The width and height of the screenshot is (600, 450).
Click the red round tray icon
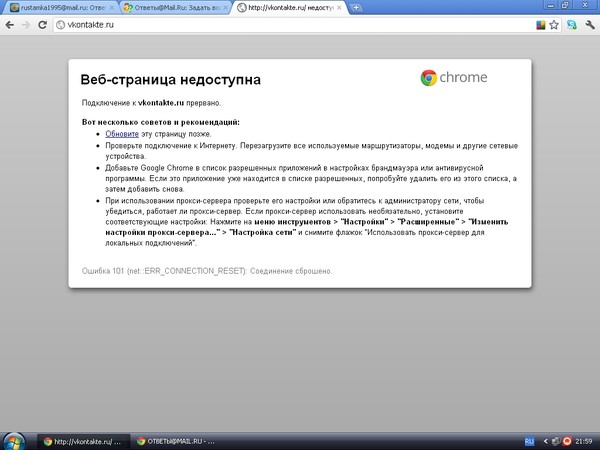tap(567, 442)
